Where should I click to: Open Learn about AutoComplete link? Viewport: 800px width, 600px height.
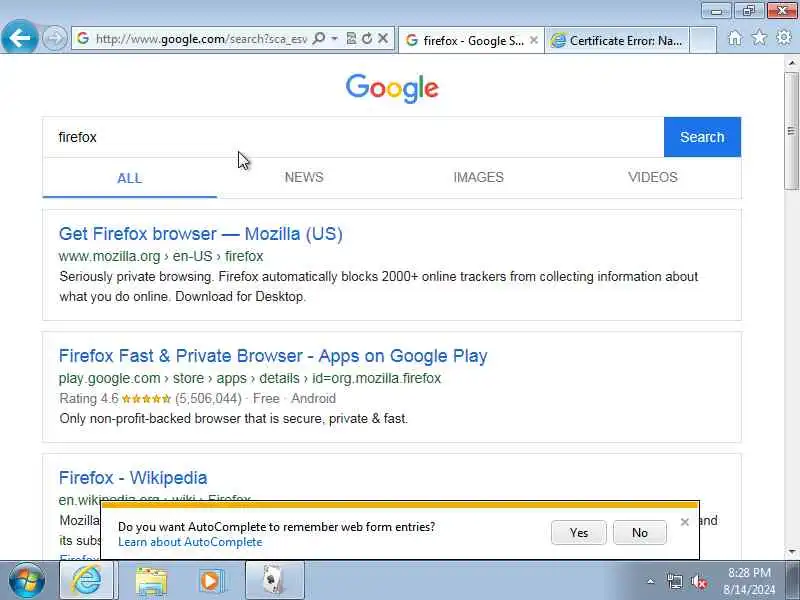[190, 542]
